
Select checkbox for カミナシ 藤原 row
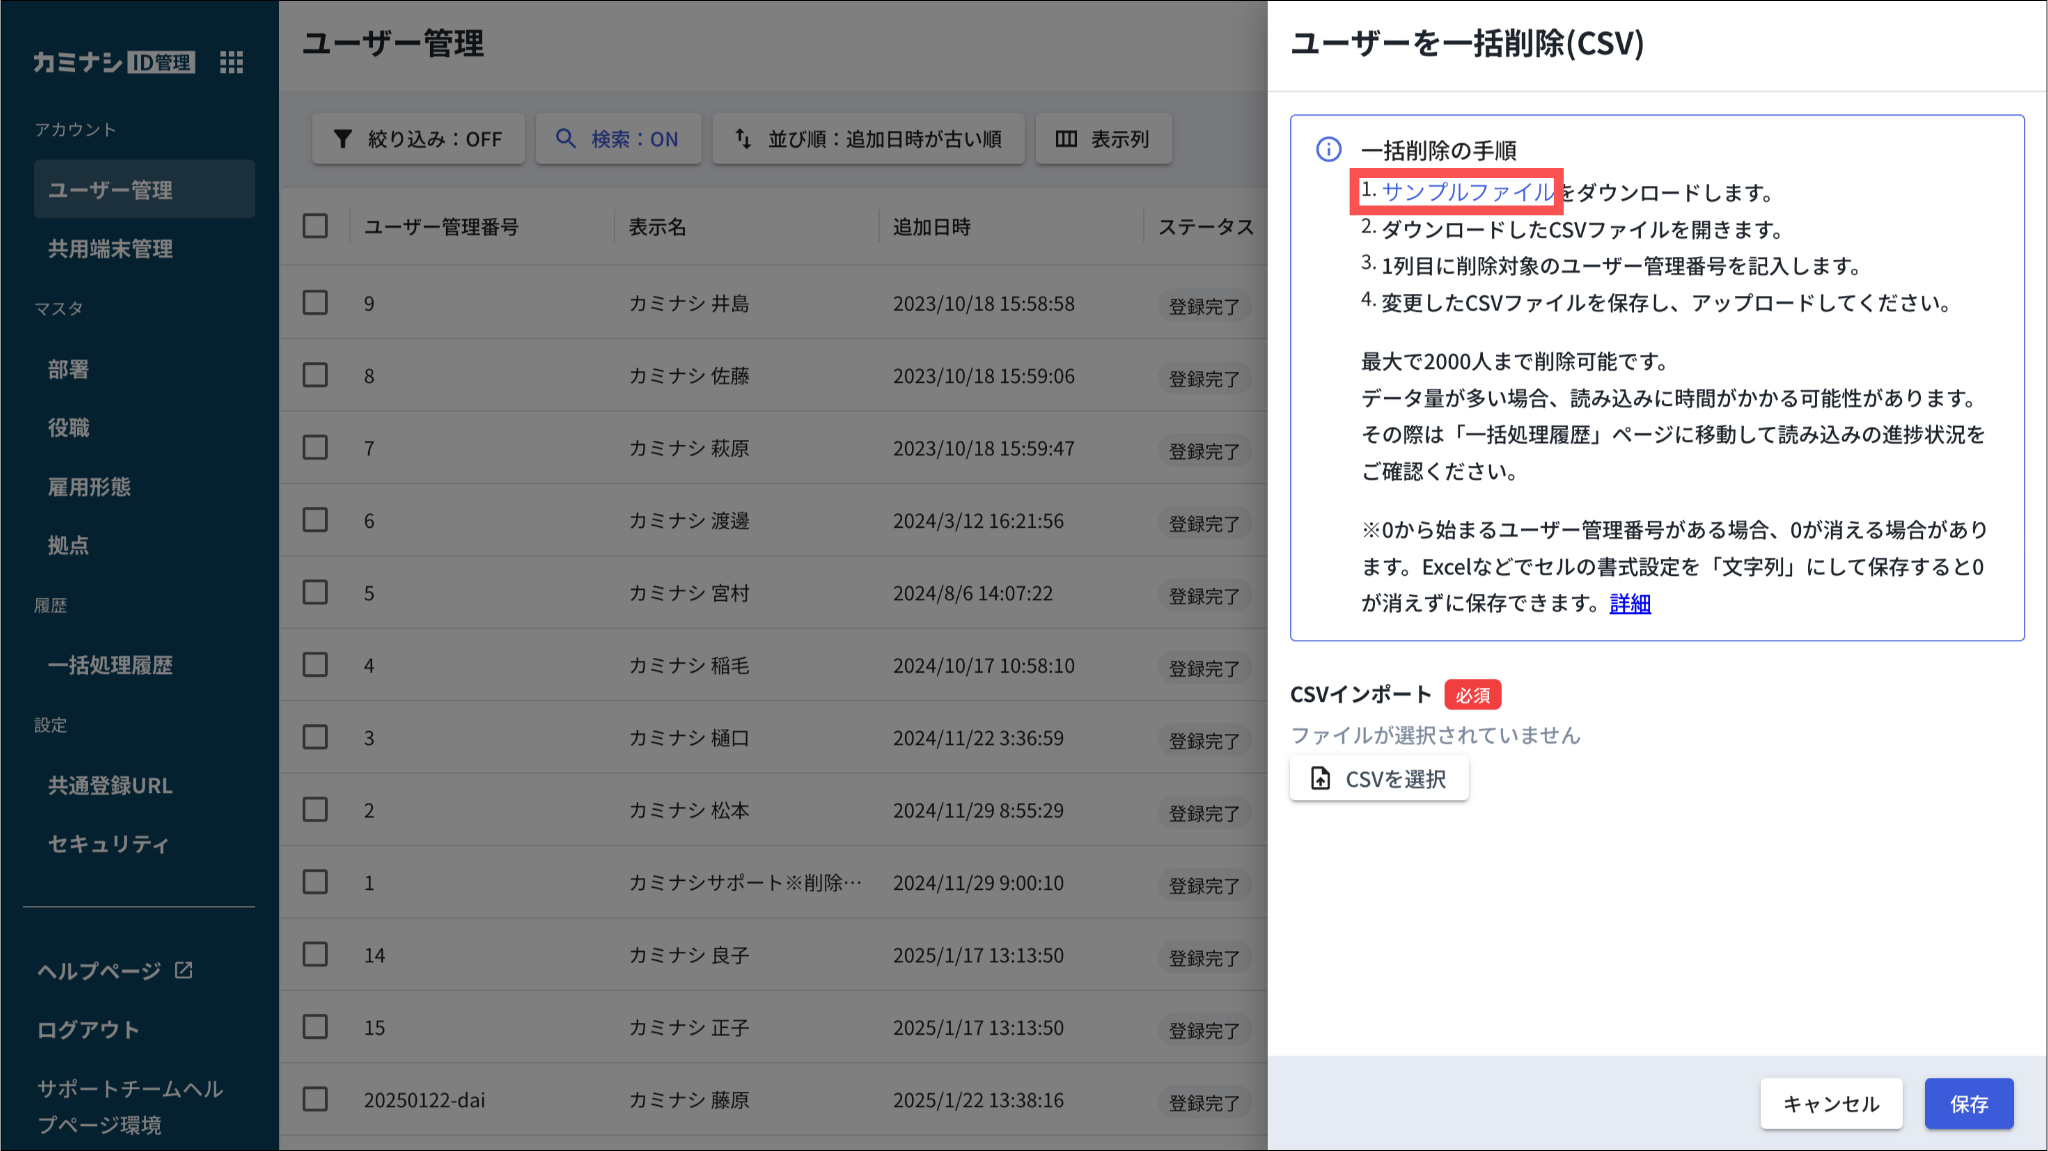click(315, 1099)
